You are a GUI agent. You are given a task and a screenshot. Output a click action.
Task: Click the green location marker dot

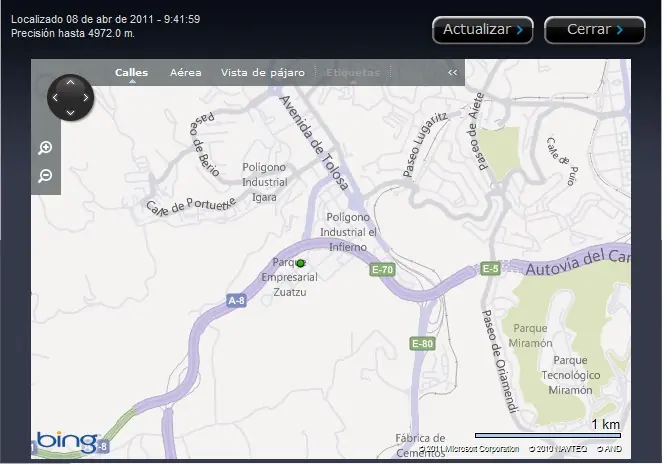point(300,263)
